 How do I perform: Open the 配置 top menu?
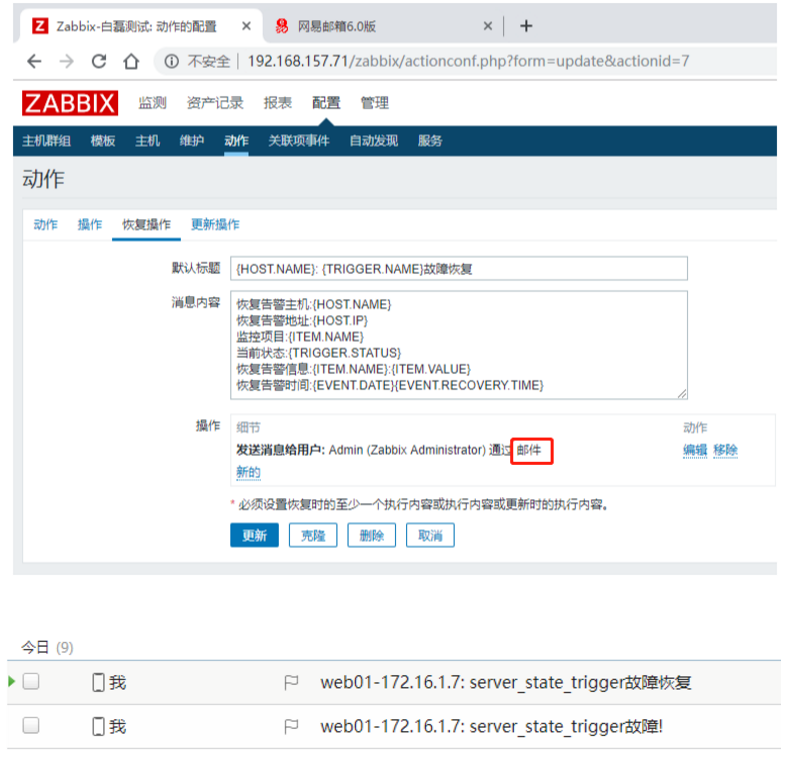(326, 103)
